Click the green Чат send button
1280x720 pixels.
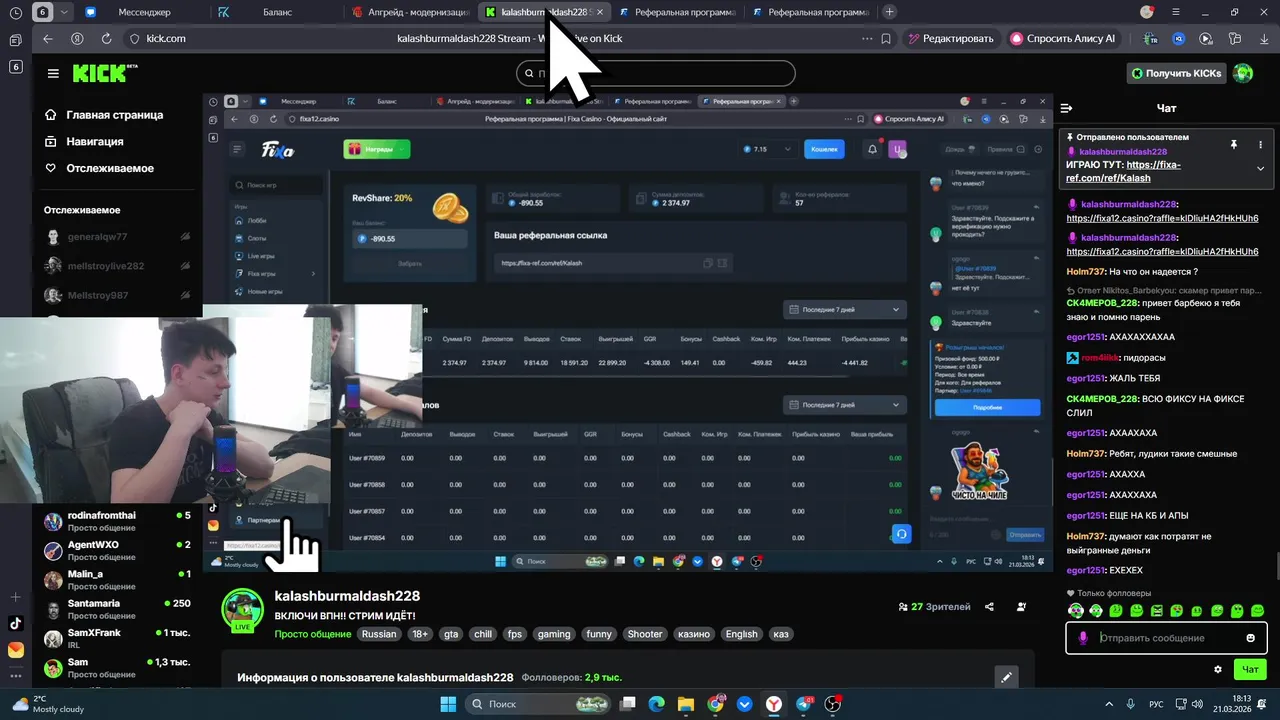[1250, 669]
